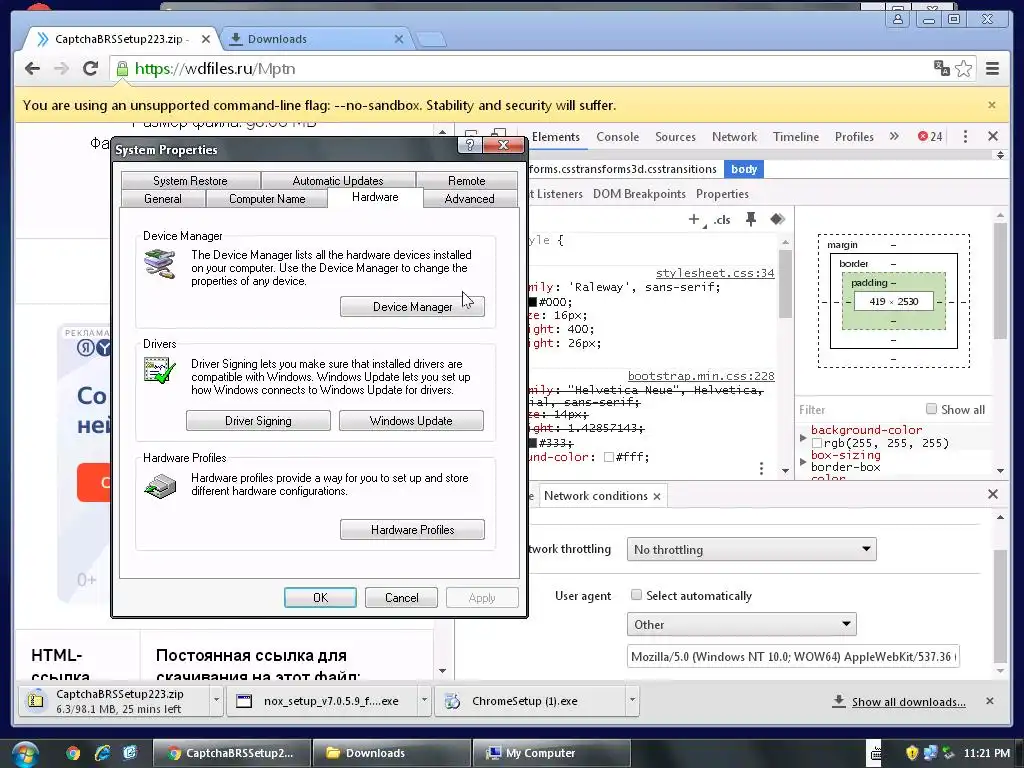
Task: Show more DevTools tabs with chevron
Action: pos(894,136)
